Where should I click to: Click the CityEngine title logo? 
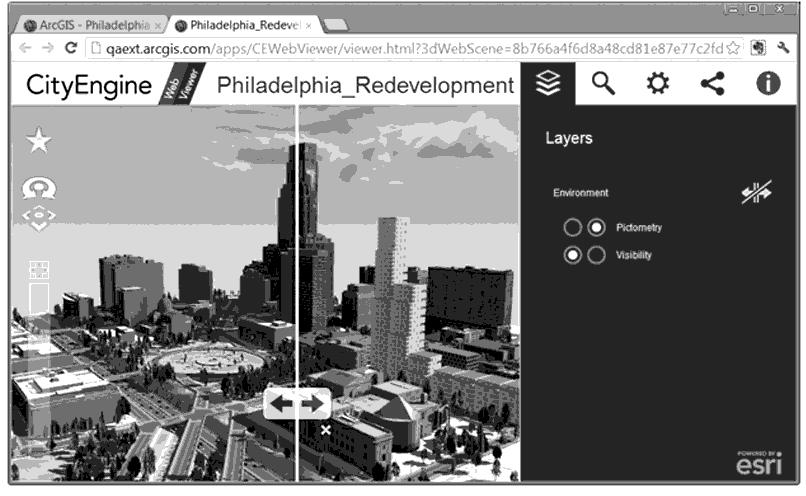[x=89, y=85]
